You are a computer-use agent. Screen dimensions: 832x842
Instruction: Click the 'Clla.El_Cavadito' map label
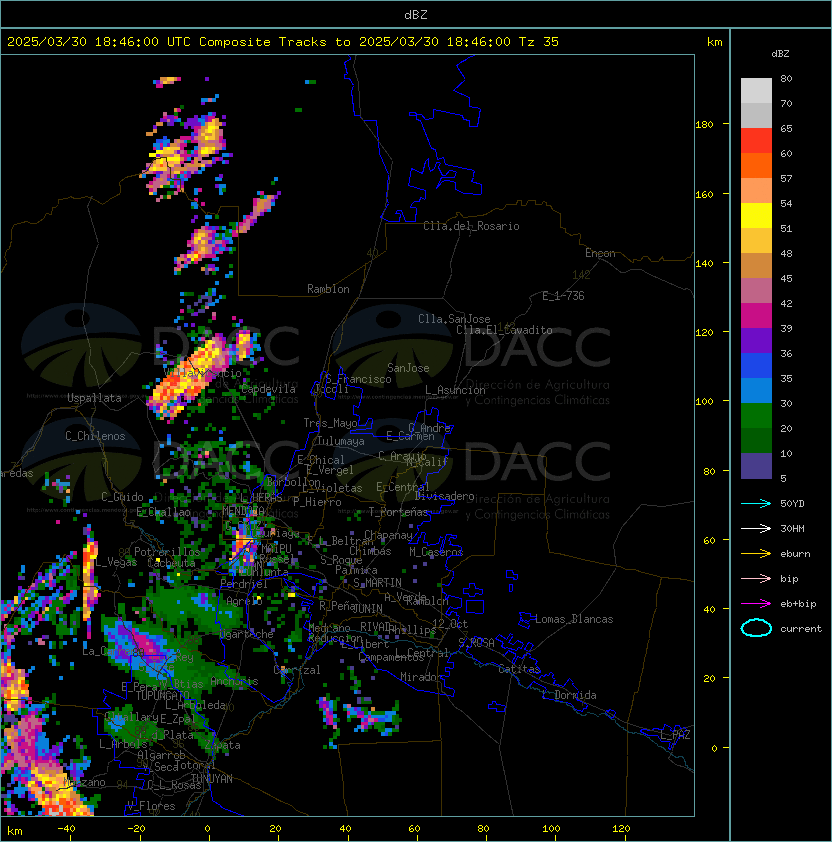[504, 330]
